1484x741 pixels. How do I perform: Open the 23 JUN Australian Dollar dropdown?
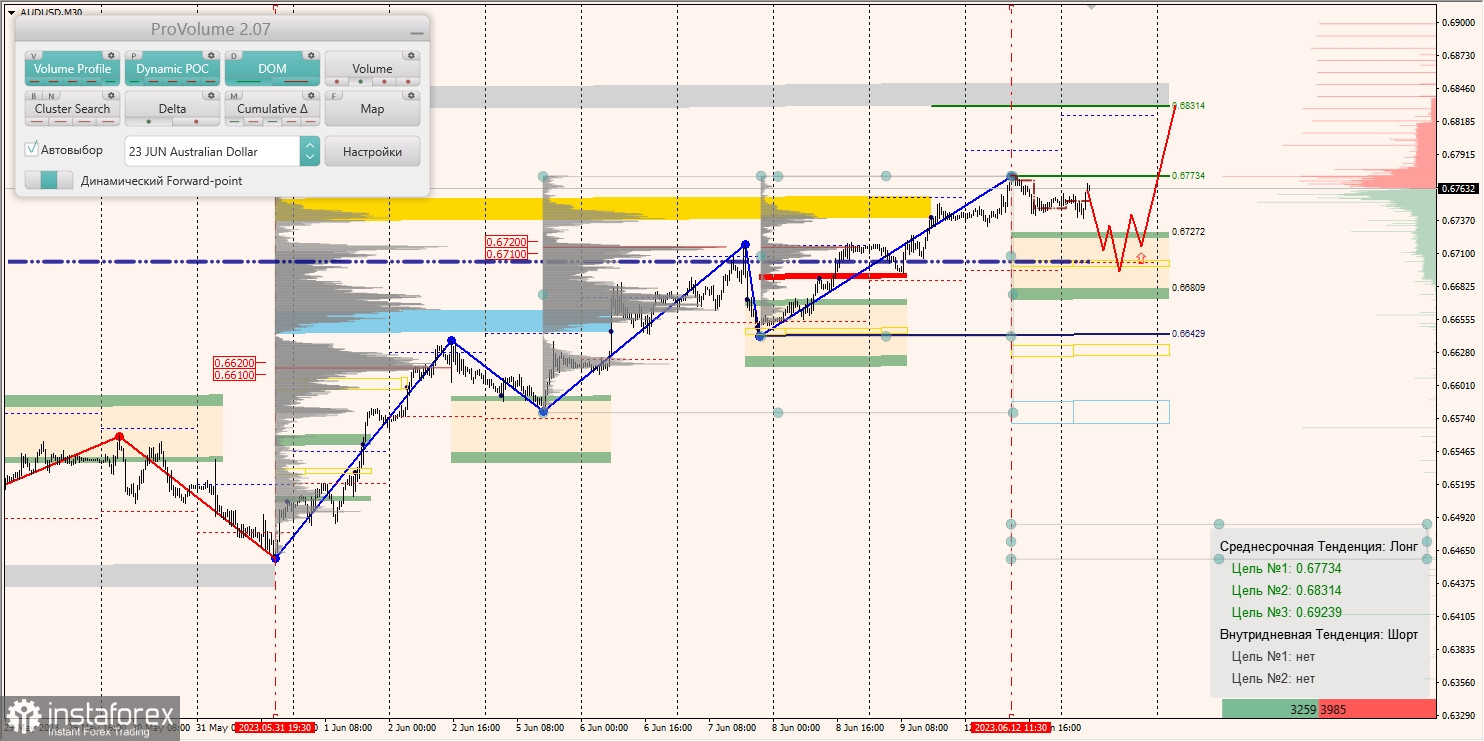[x=212, y=151]
